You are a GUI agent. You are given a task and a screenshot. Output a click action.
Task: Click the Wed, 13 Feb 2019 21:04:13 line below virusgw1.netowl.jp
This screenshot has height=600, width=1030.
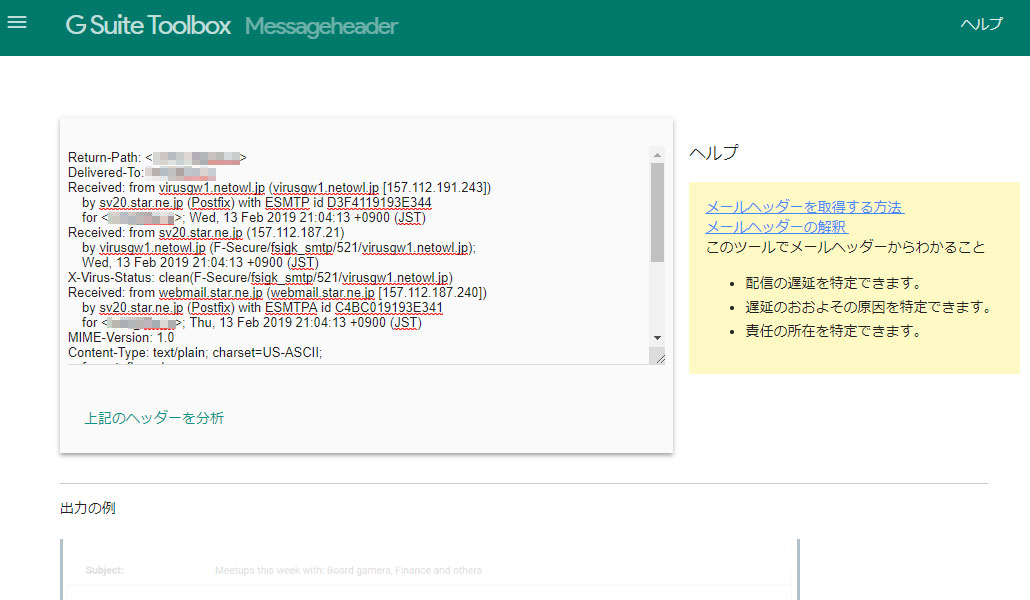point(200,263)
